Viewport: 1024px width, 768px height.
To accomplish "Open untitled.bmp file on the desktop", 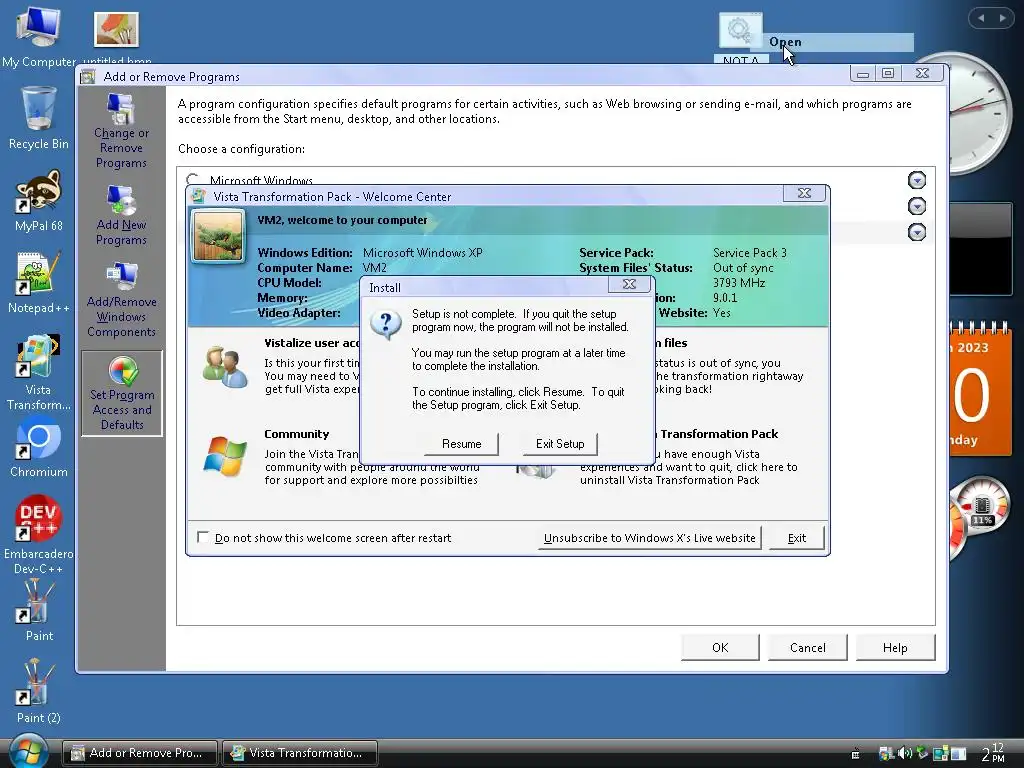I will [x=116, y=38].
